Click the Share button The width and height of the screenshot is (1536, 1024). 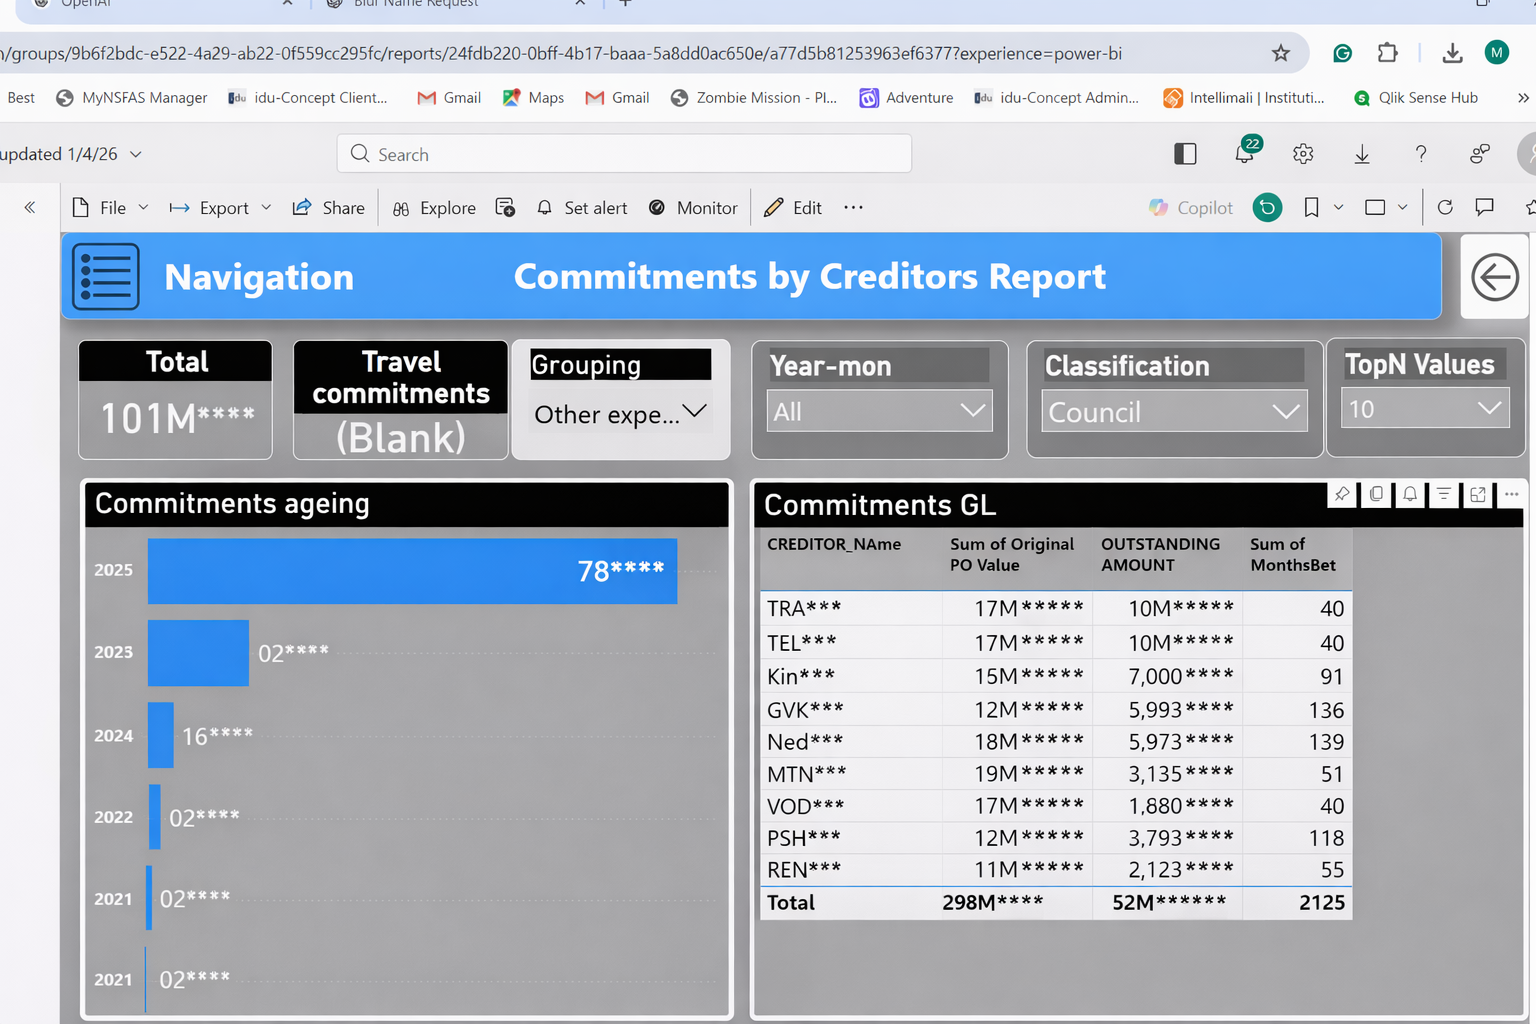click(x=328, y=207)
